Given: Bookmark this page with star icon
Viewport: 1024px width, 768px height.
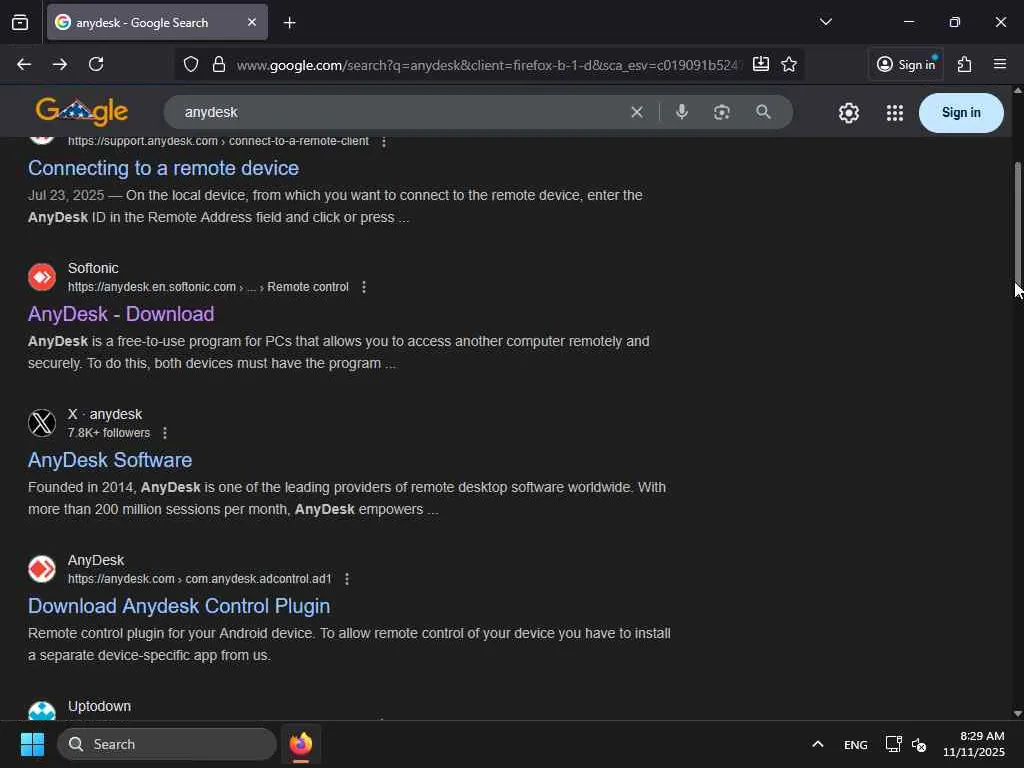Looking at the screenshot, I should point(789,64).
